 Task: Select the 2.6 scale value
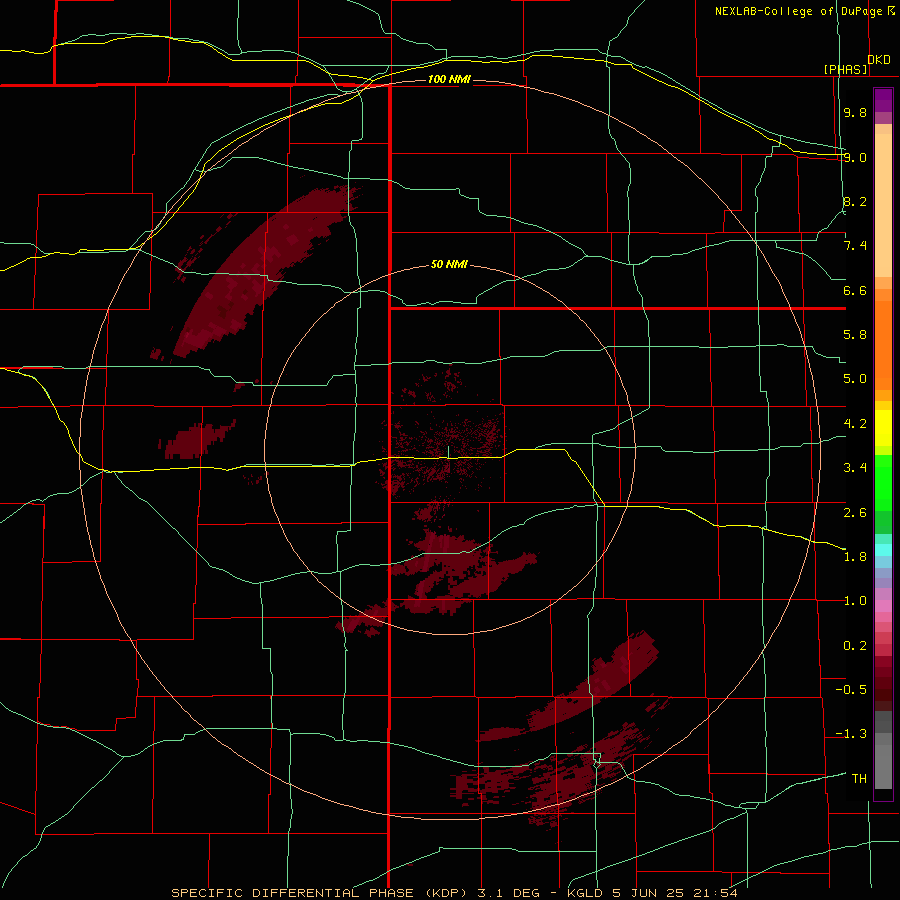pos(855,512)
